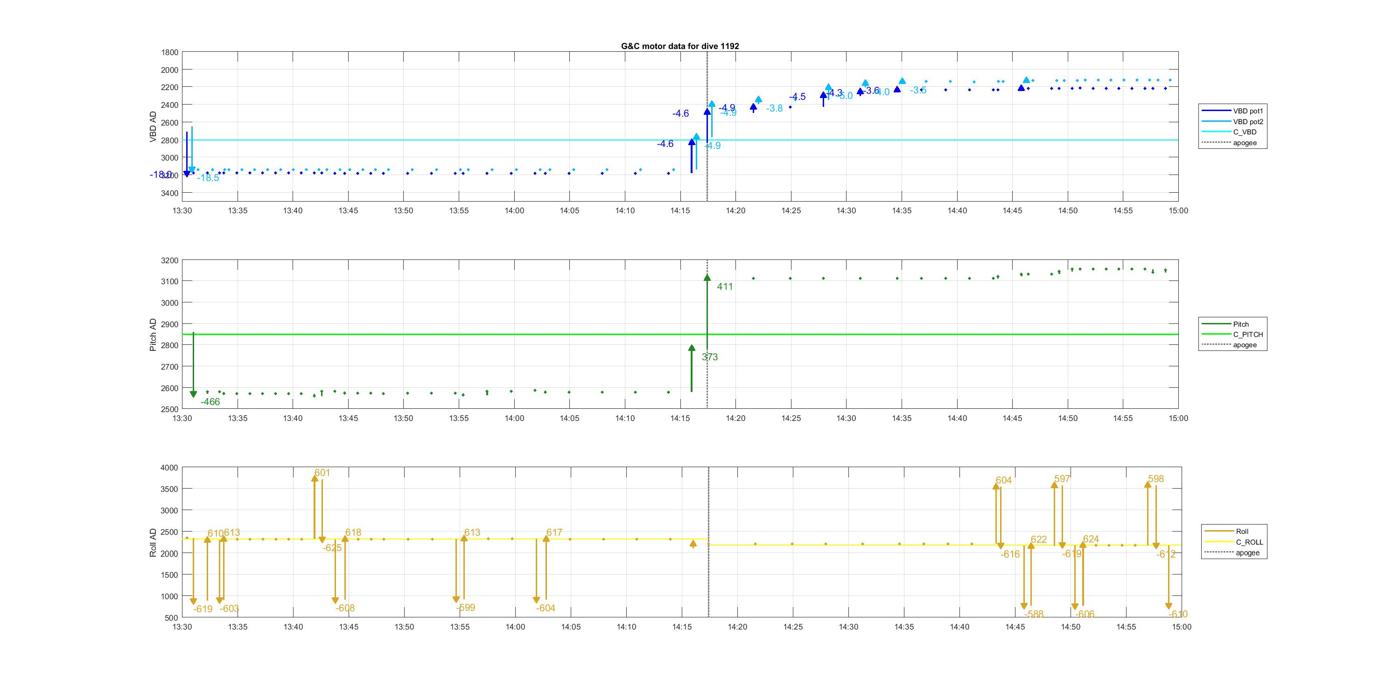Screen dimensions: 1400x693
Task: Click the '-599' roll label
Action: click(466, 608)
